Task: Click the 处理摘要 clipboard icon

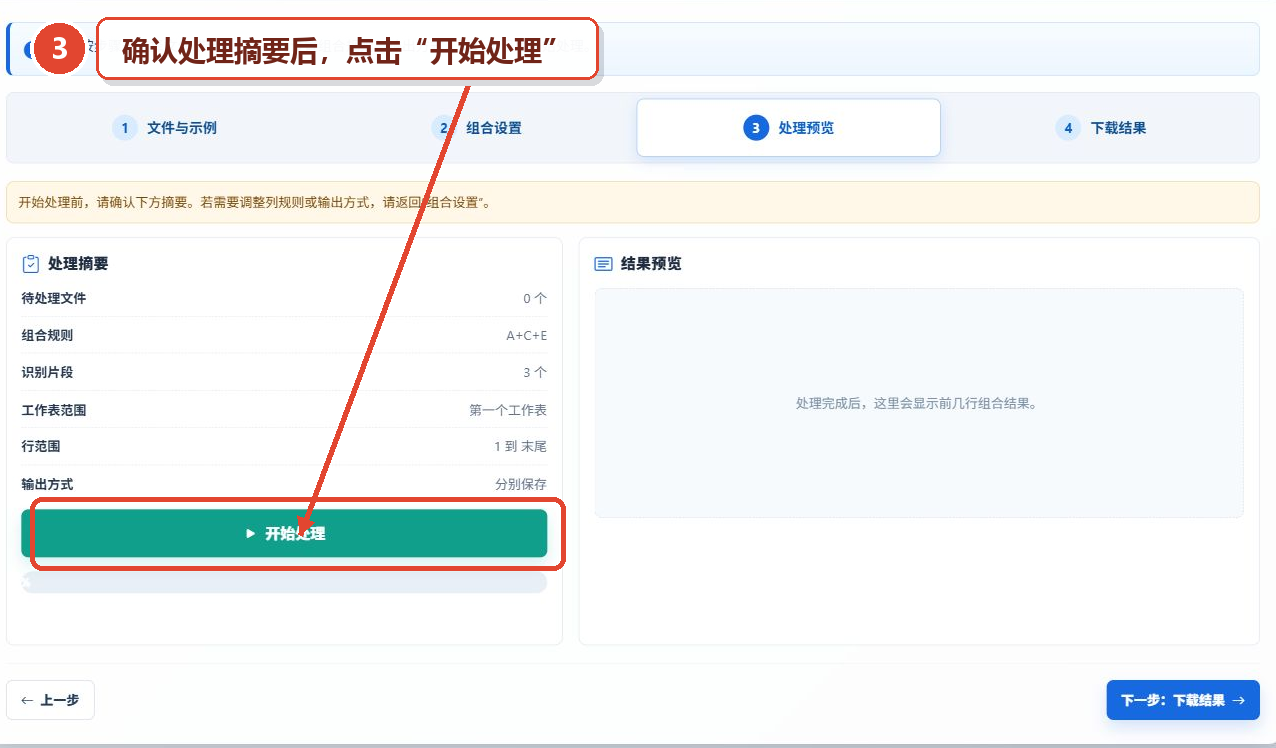Action: tap(31, 264)
